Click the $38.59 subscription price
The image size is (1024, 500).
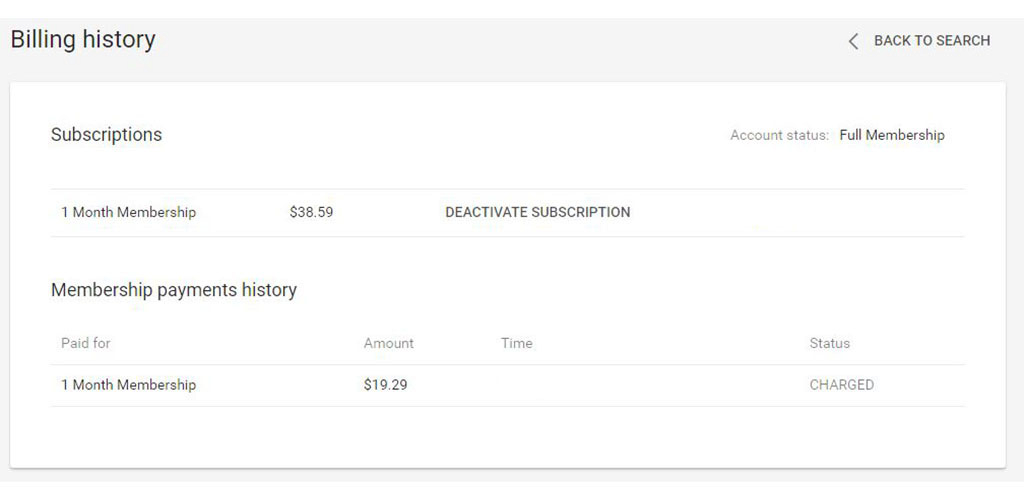pos(311,212)
